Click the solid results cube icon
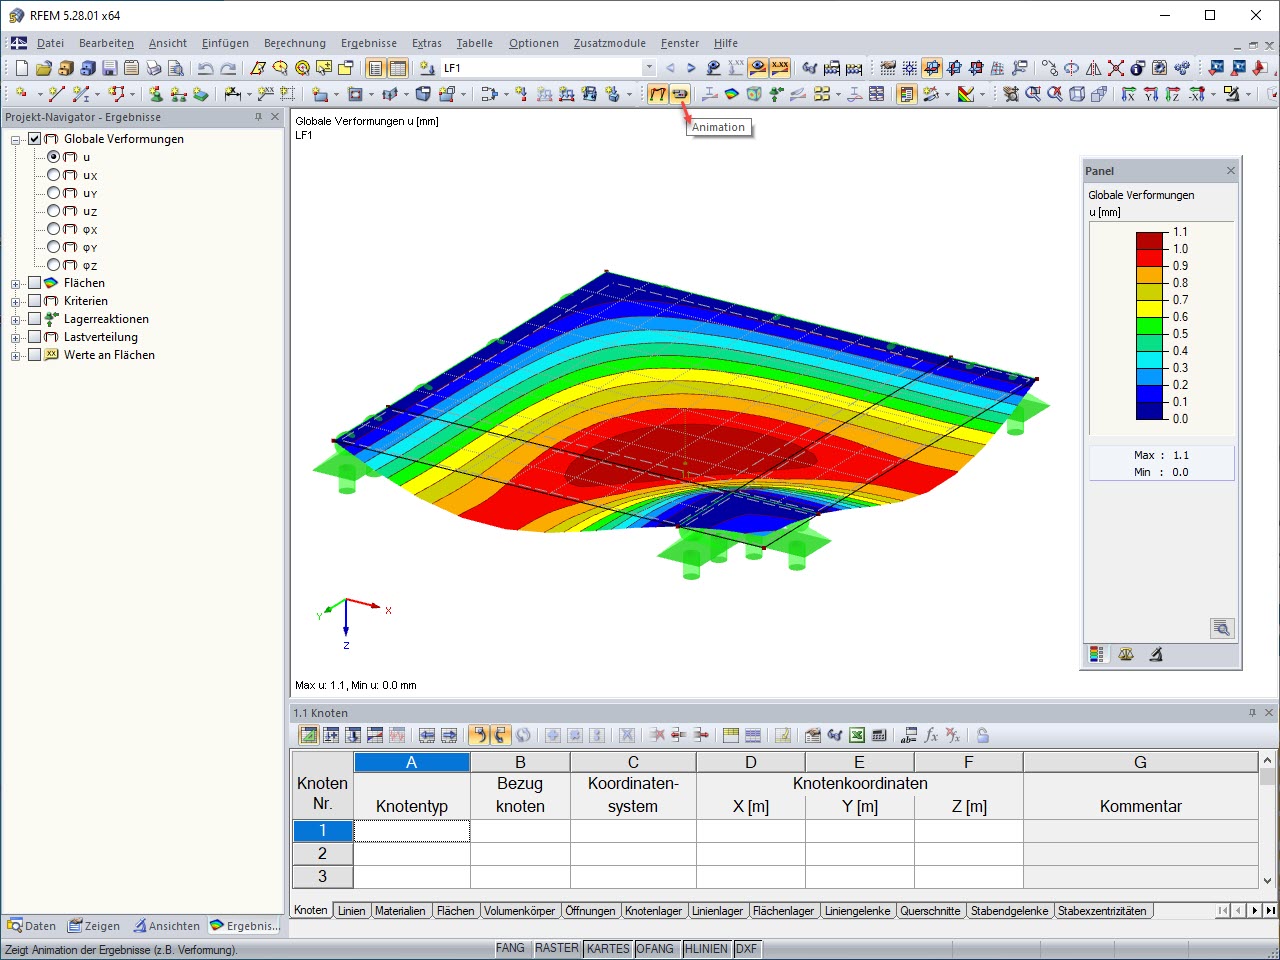 click(754, 94)
